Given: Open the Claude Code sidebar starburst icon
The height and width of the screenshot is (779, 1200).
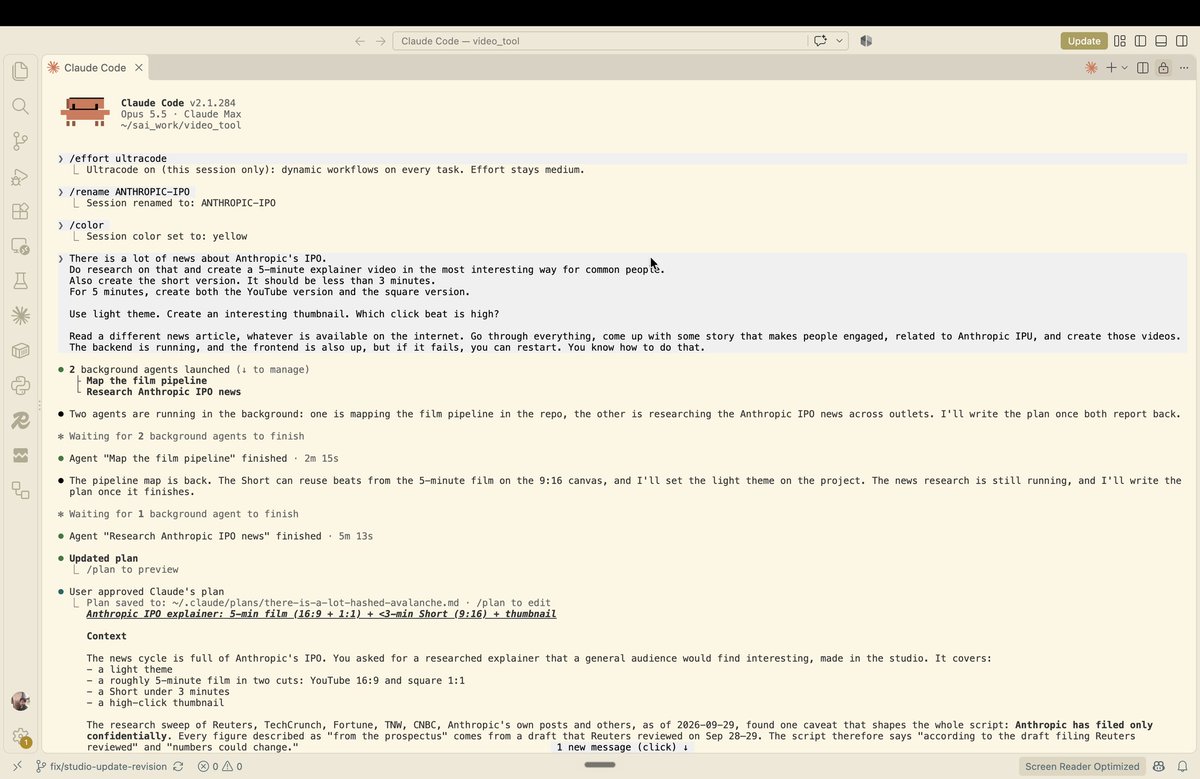Looking at the screenshot, I should [x=20, y=316].
